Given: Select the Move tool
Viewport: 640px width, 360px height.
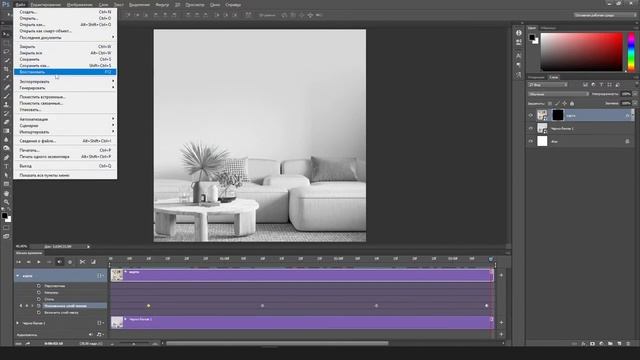Looking at the screenshot, I should click(6, 34).
